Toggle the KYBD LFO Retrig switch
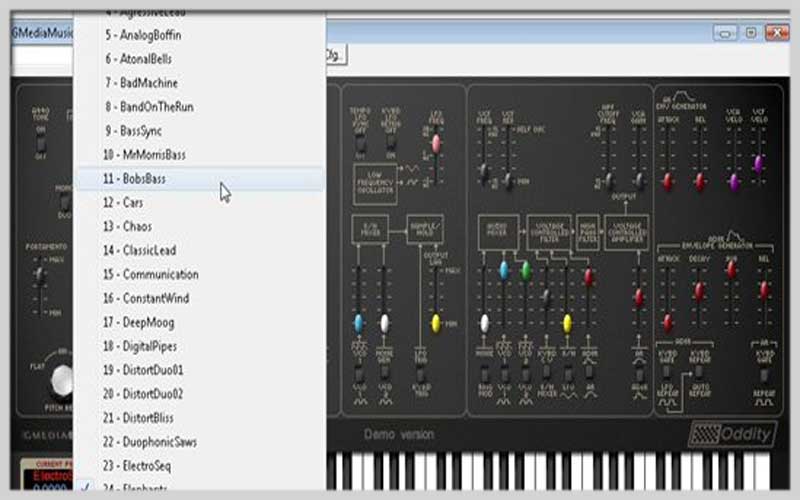 pos(391,143)
